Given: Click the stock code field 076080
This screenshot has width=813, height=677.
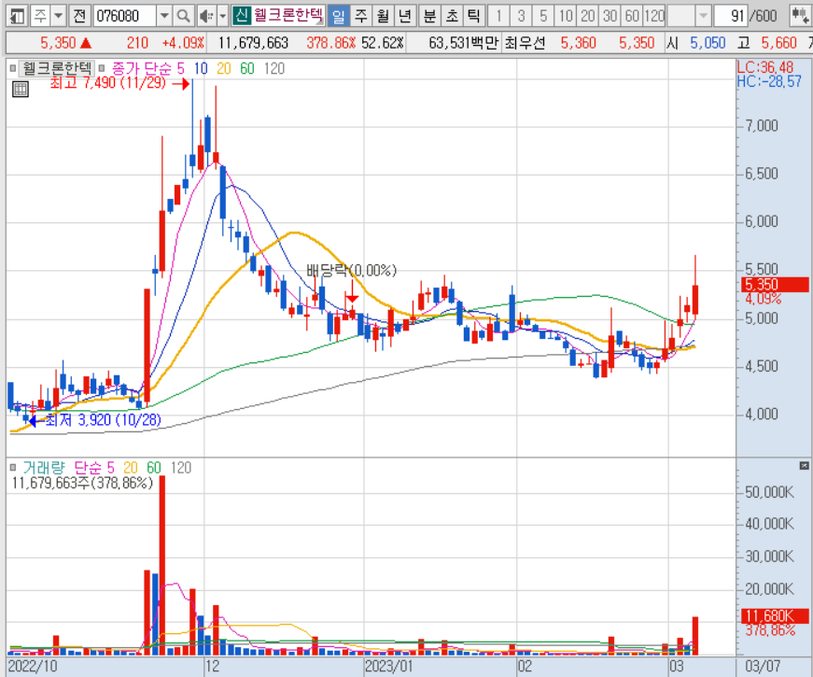Looking at the screenshot, I should (x=124, y=16).
